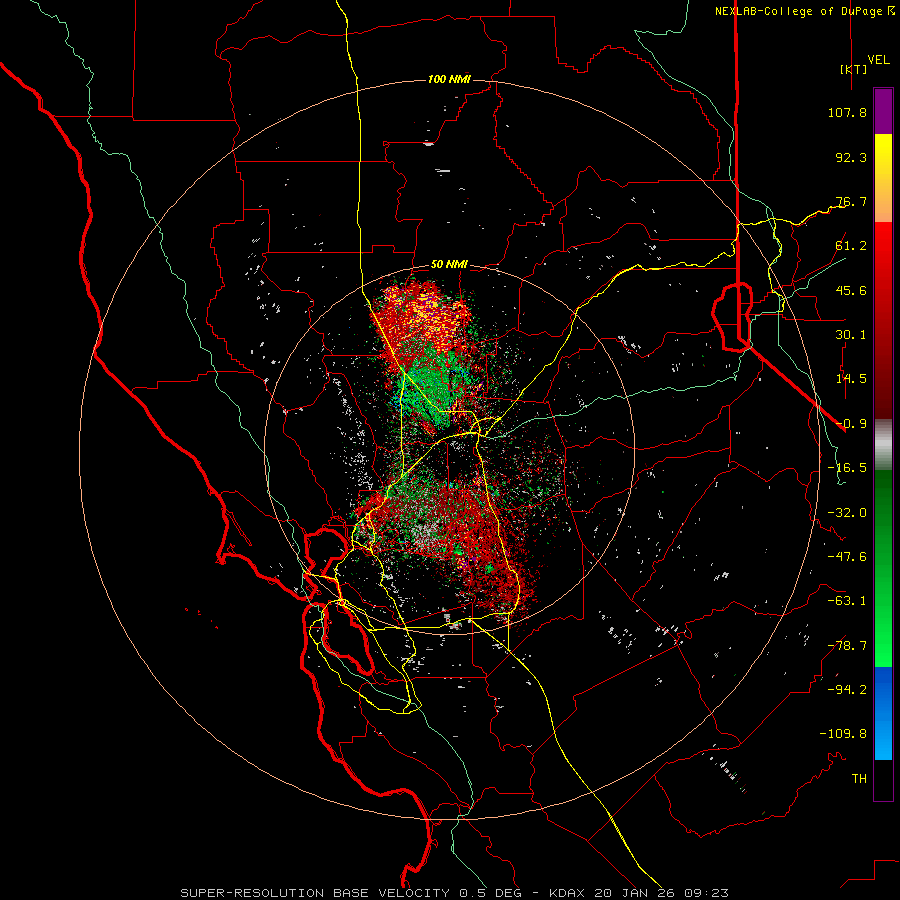
Task: Click the [KT] units label
Action: pos(853,69)
